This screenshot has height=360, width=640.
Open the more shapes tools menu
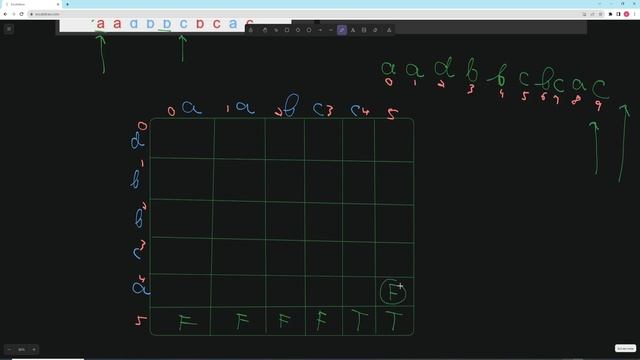tap(389, 30)
